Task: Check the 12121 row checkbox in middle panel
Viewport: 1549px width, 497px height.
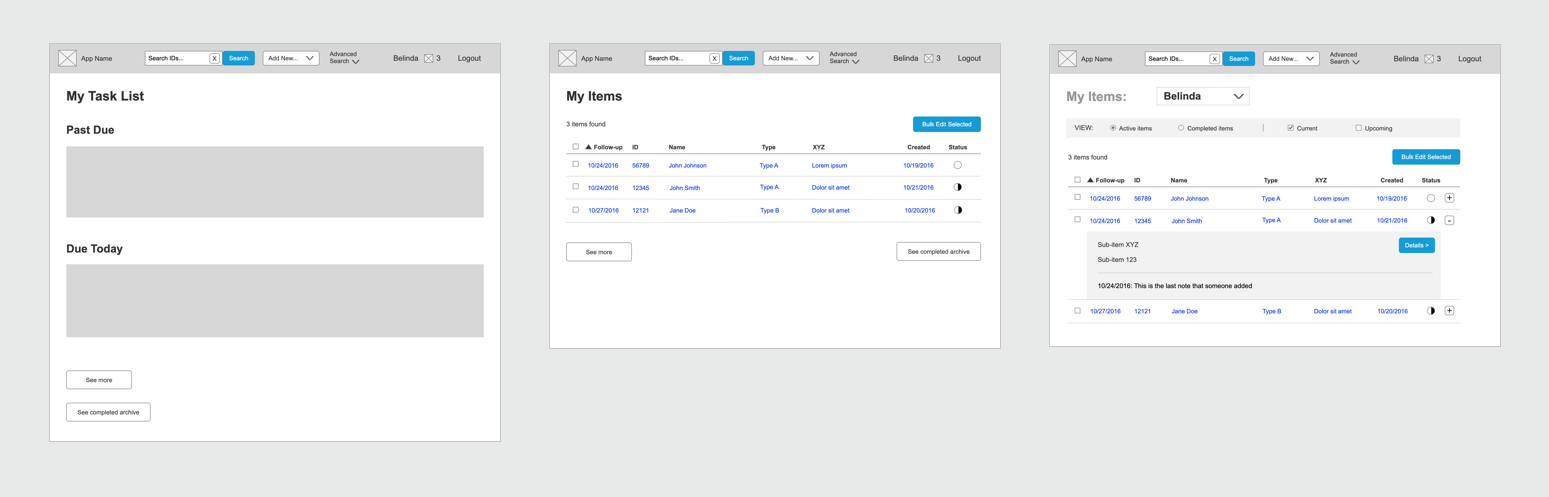Action: pyautogui.click(x=575, y=210)
